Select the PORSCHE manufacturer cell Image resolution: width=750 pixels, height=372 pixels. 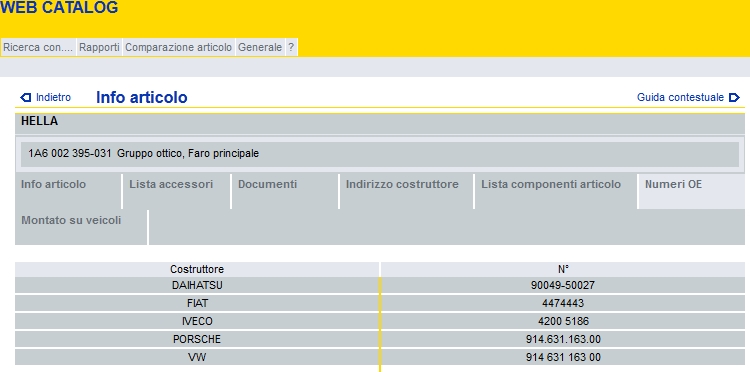click(x=197, y=339)
